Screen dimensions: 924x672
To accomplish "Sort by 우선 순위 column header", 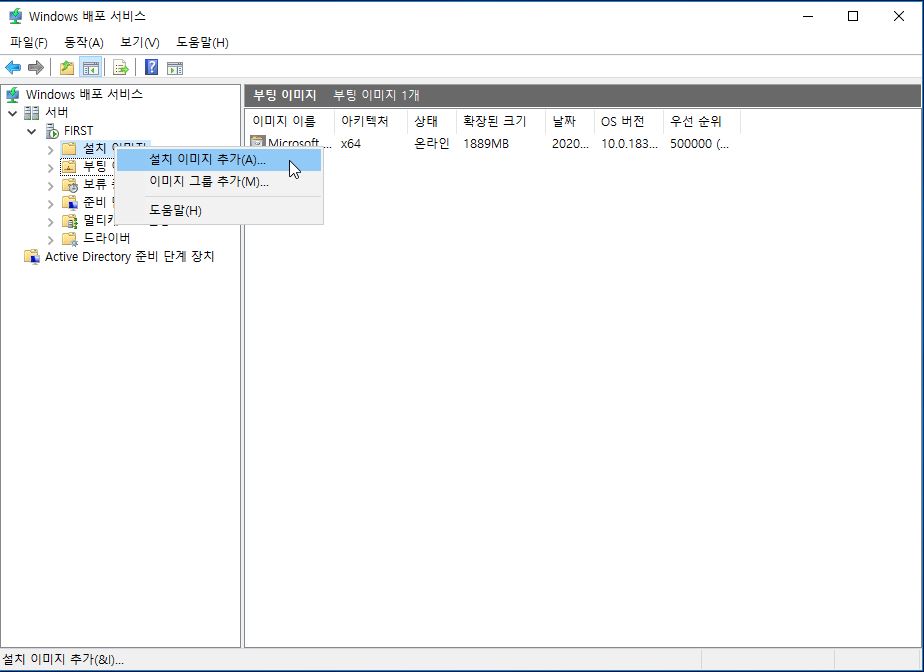I will [702, 121].
